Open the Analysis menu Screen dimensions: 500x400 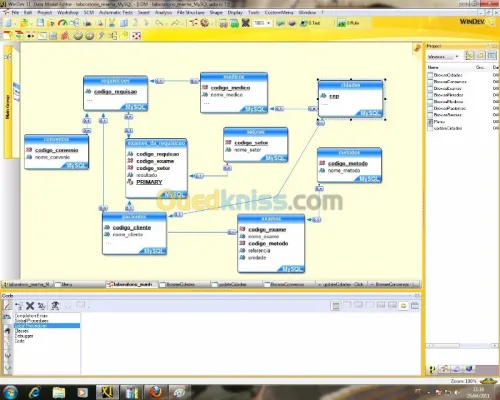pyautogui.click(x=163, y=12)
